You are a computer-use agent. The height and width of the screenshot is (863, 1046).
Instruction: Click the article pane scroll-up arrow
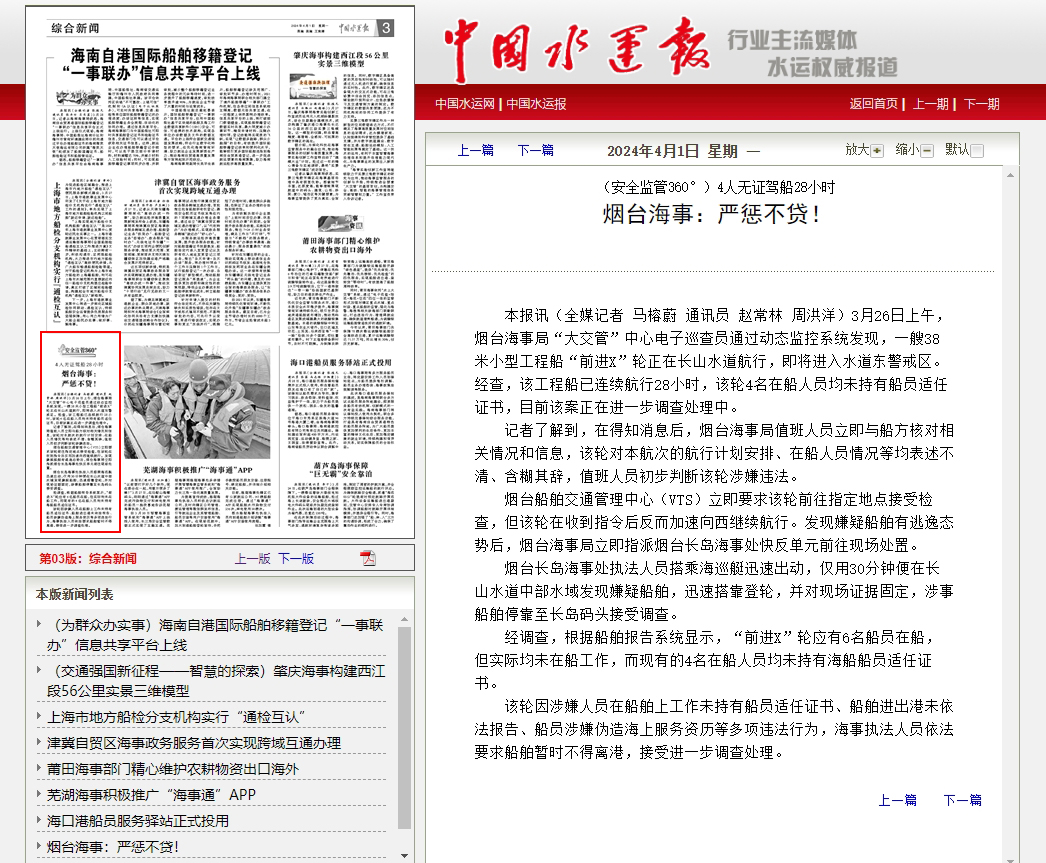1011,175
